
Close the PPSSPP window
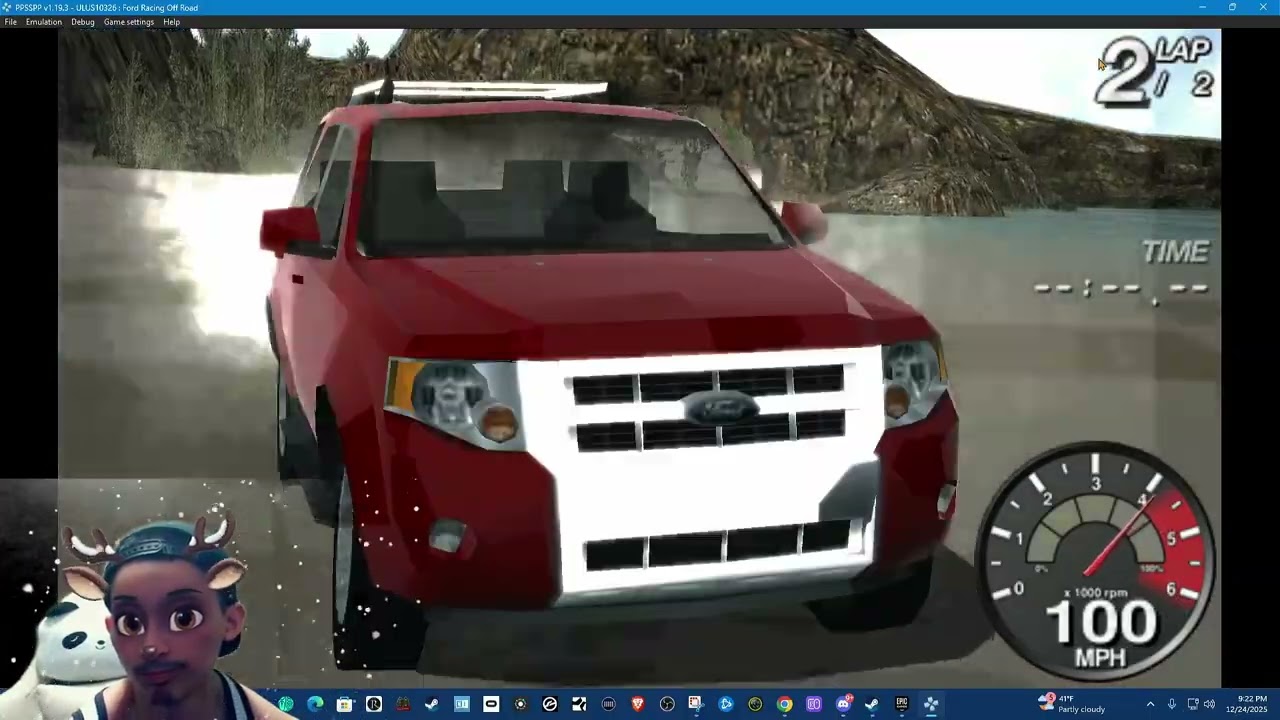click(1263, 7)
